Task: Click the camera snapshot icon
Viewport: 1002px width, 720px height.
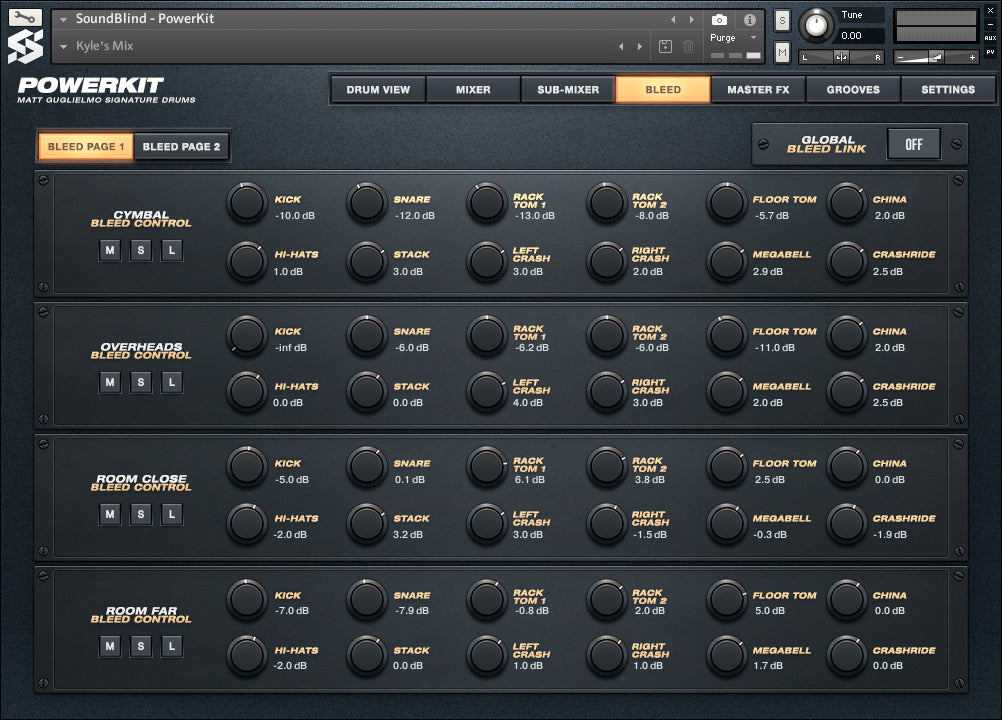Action: point(719,19)
